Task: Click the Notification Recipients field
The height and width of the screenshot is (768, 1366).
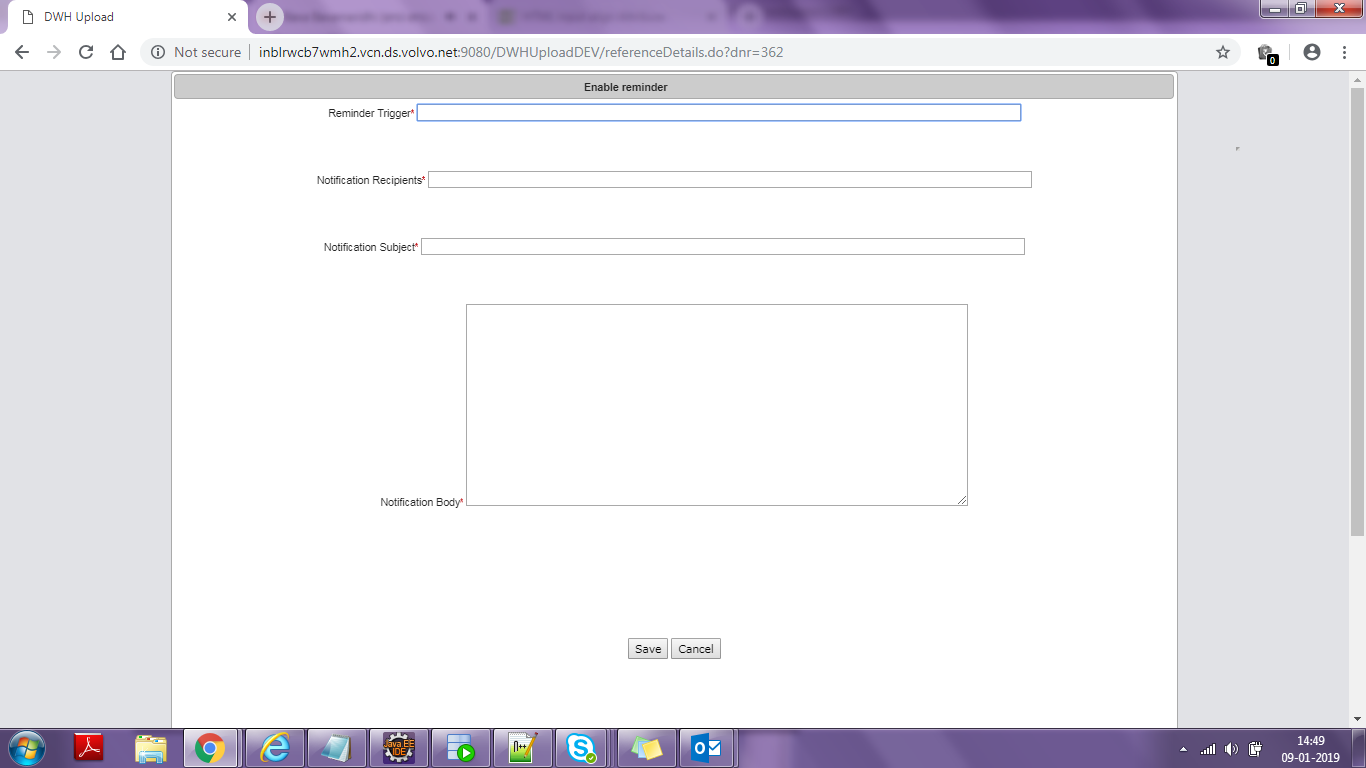Action: coord(730,180)
